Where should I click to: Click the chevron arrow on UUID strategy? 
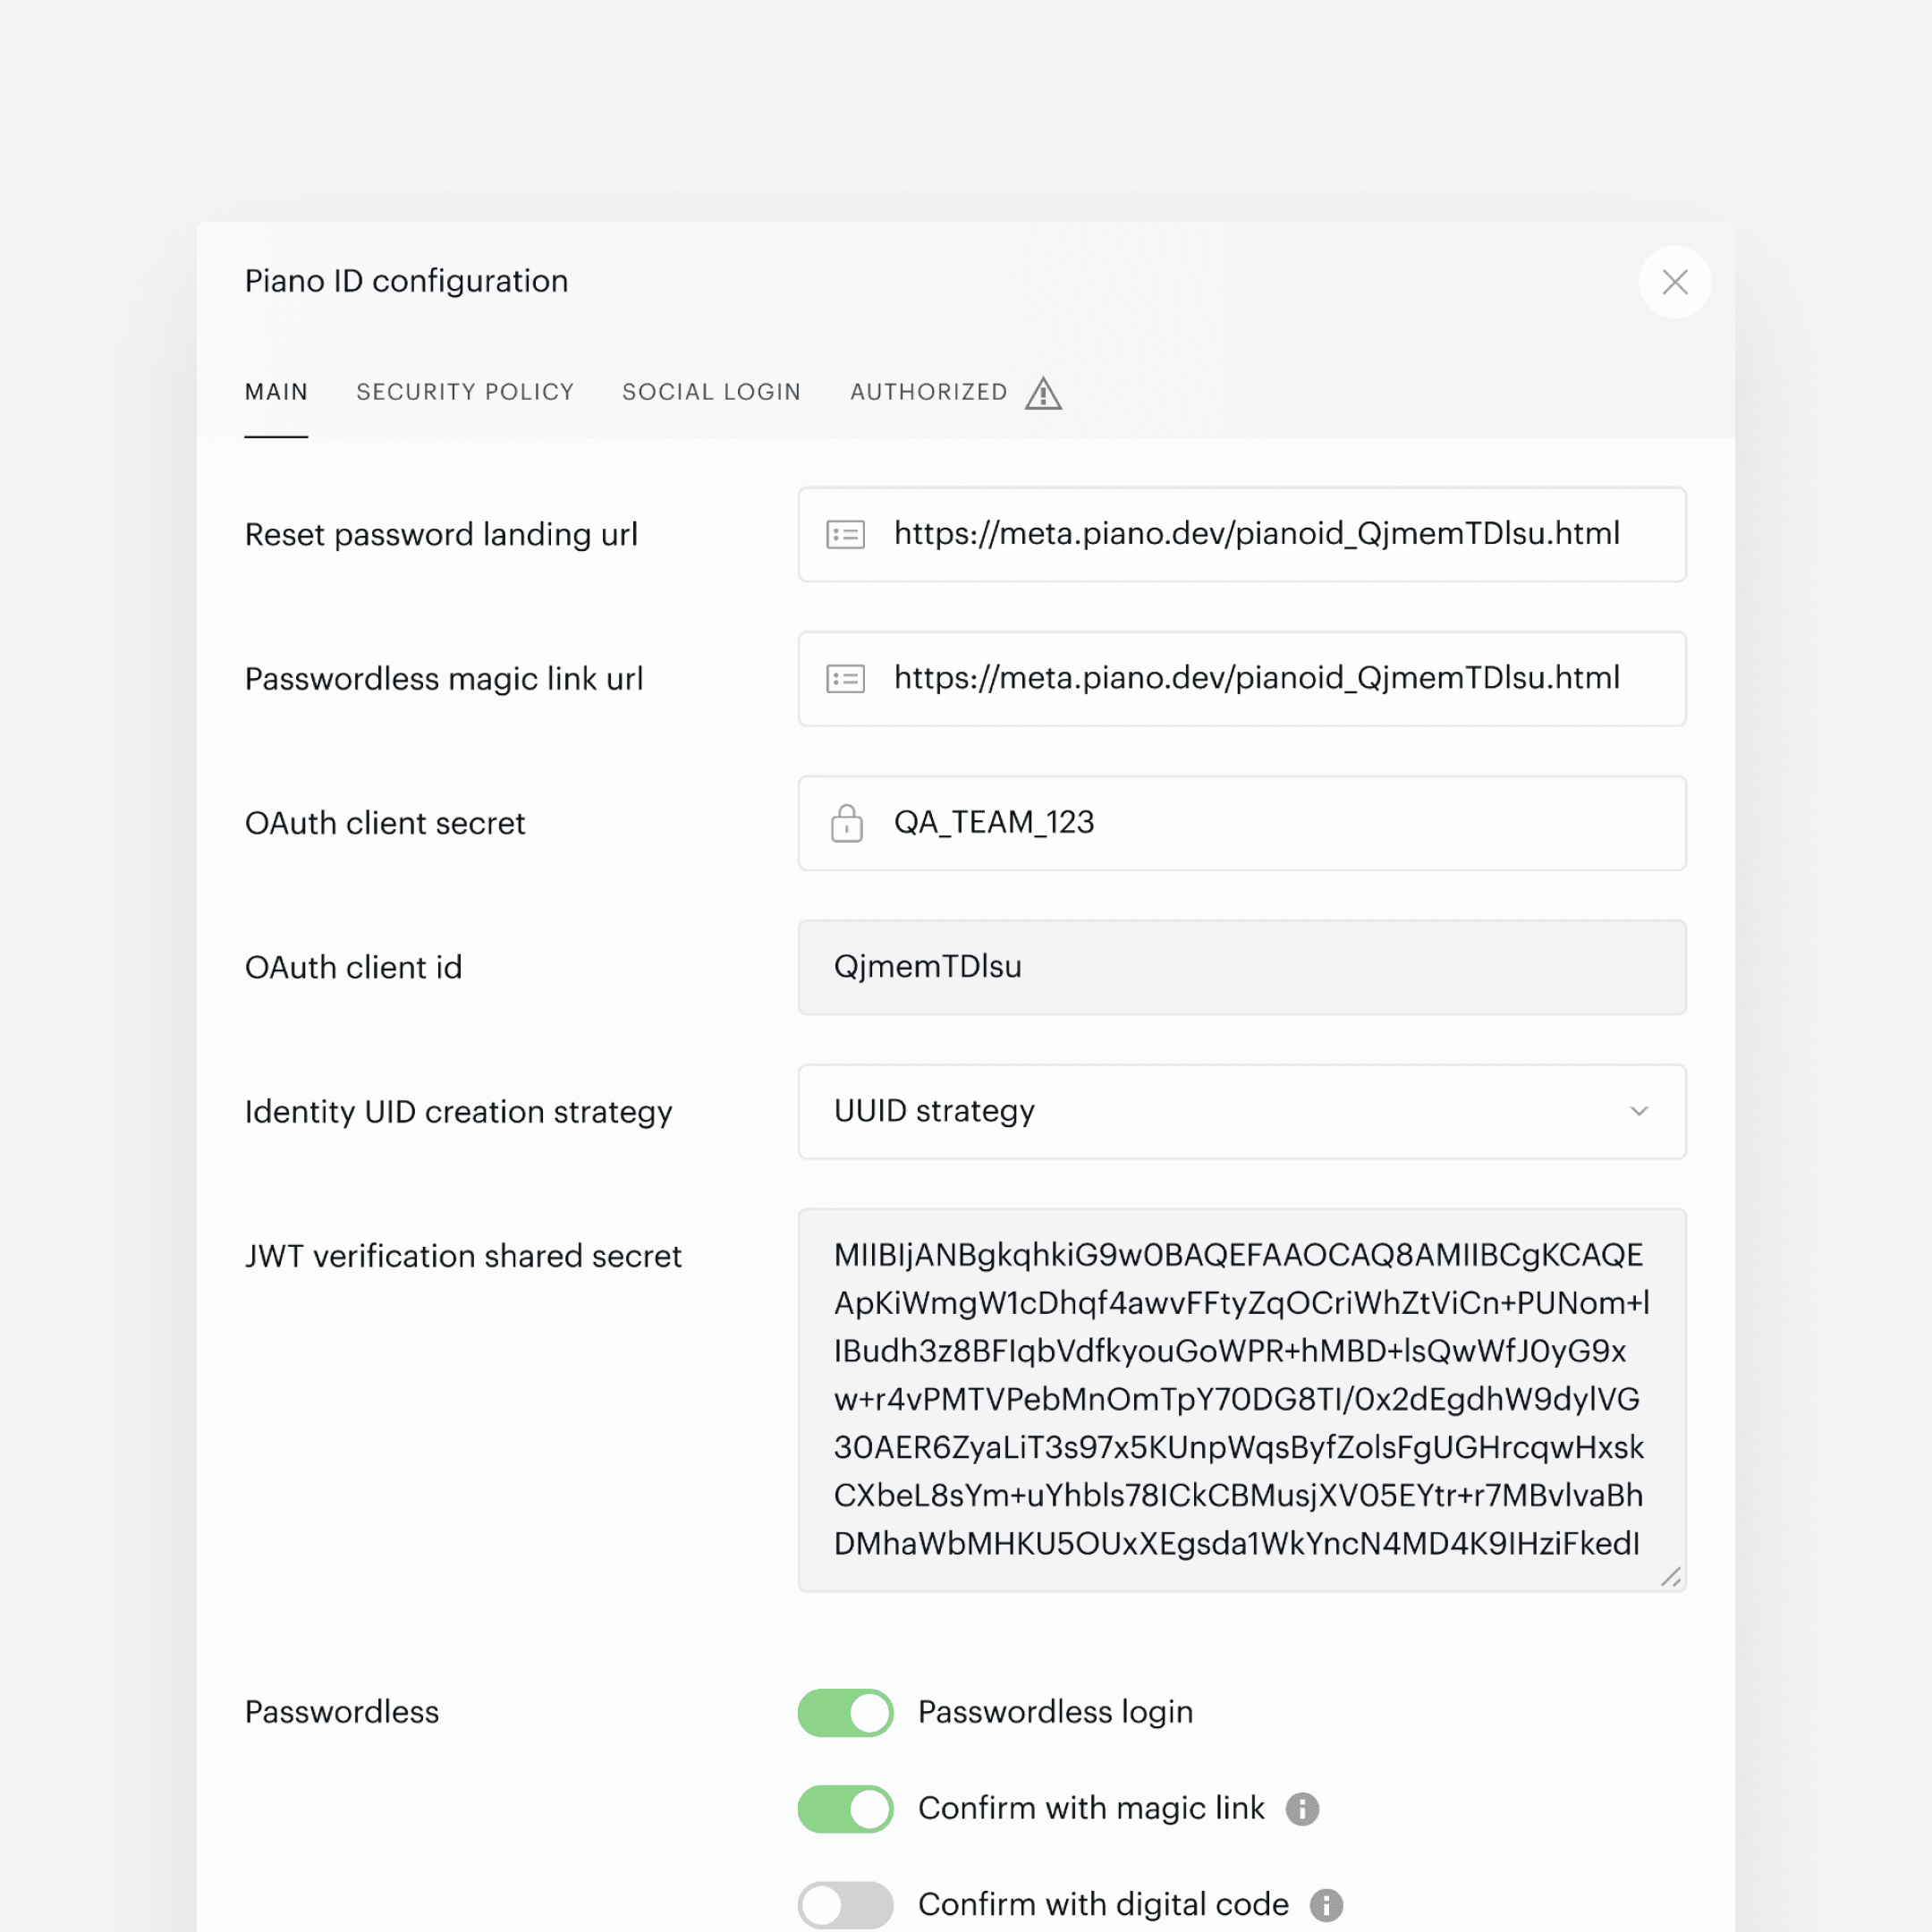[x=1638, y=1111]
